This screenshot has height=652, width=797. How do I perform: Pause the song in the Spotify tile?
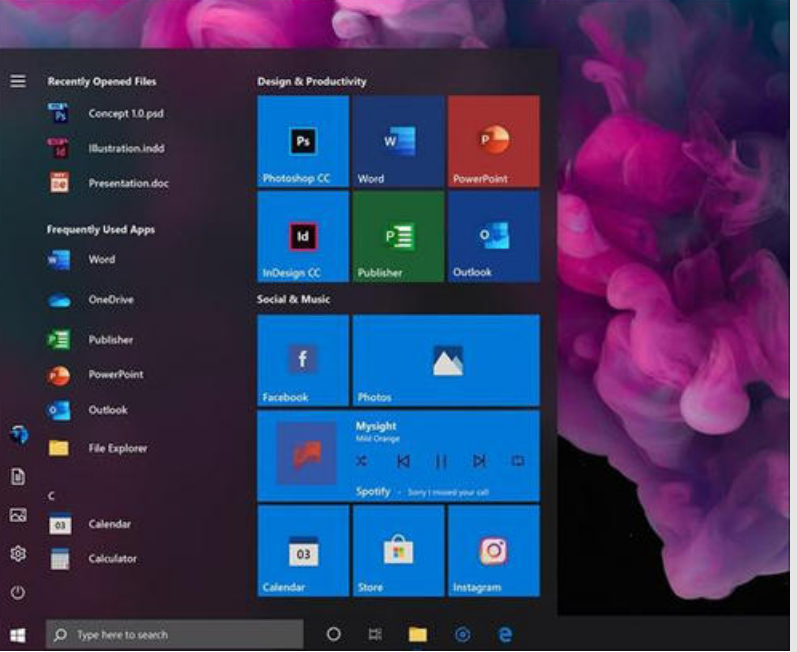pos(441,461)
